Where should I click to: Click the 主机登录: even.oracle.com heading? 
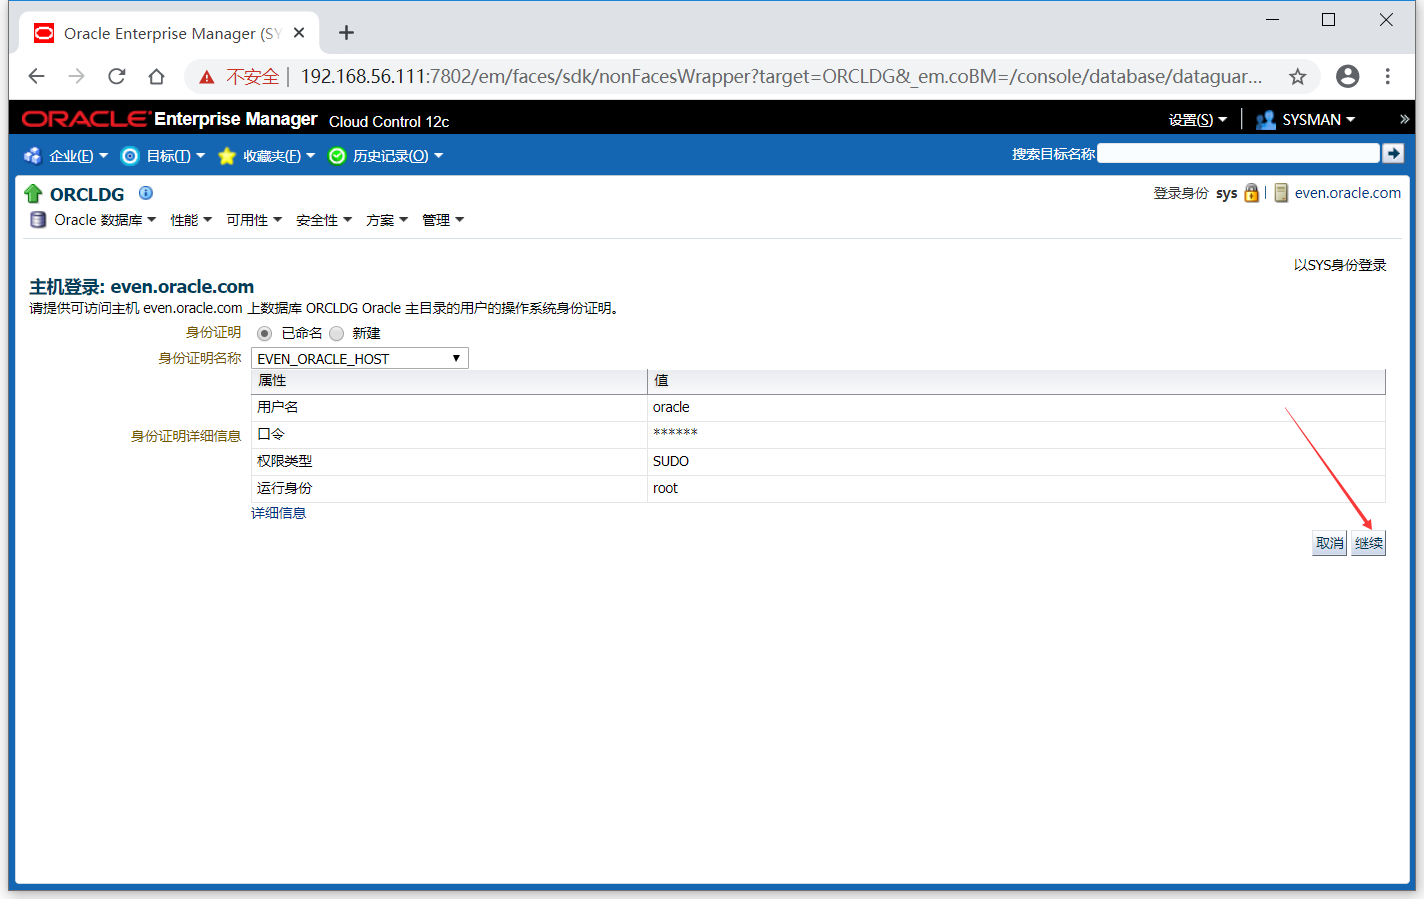142,287
